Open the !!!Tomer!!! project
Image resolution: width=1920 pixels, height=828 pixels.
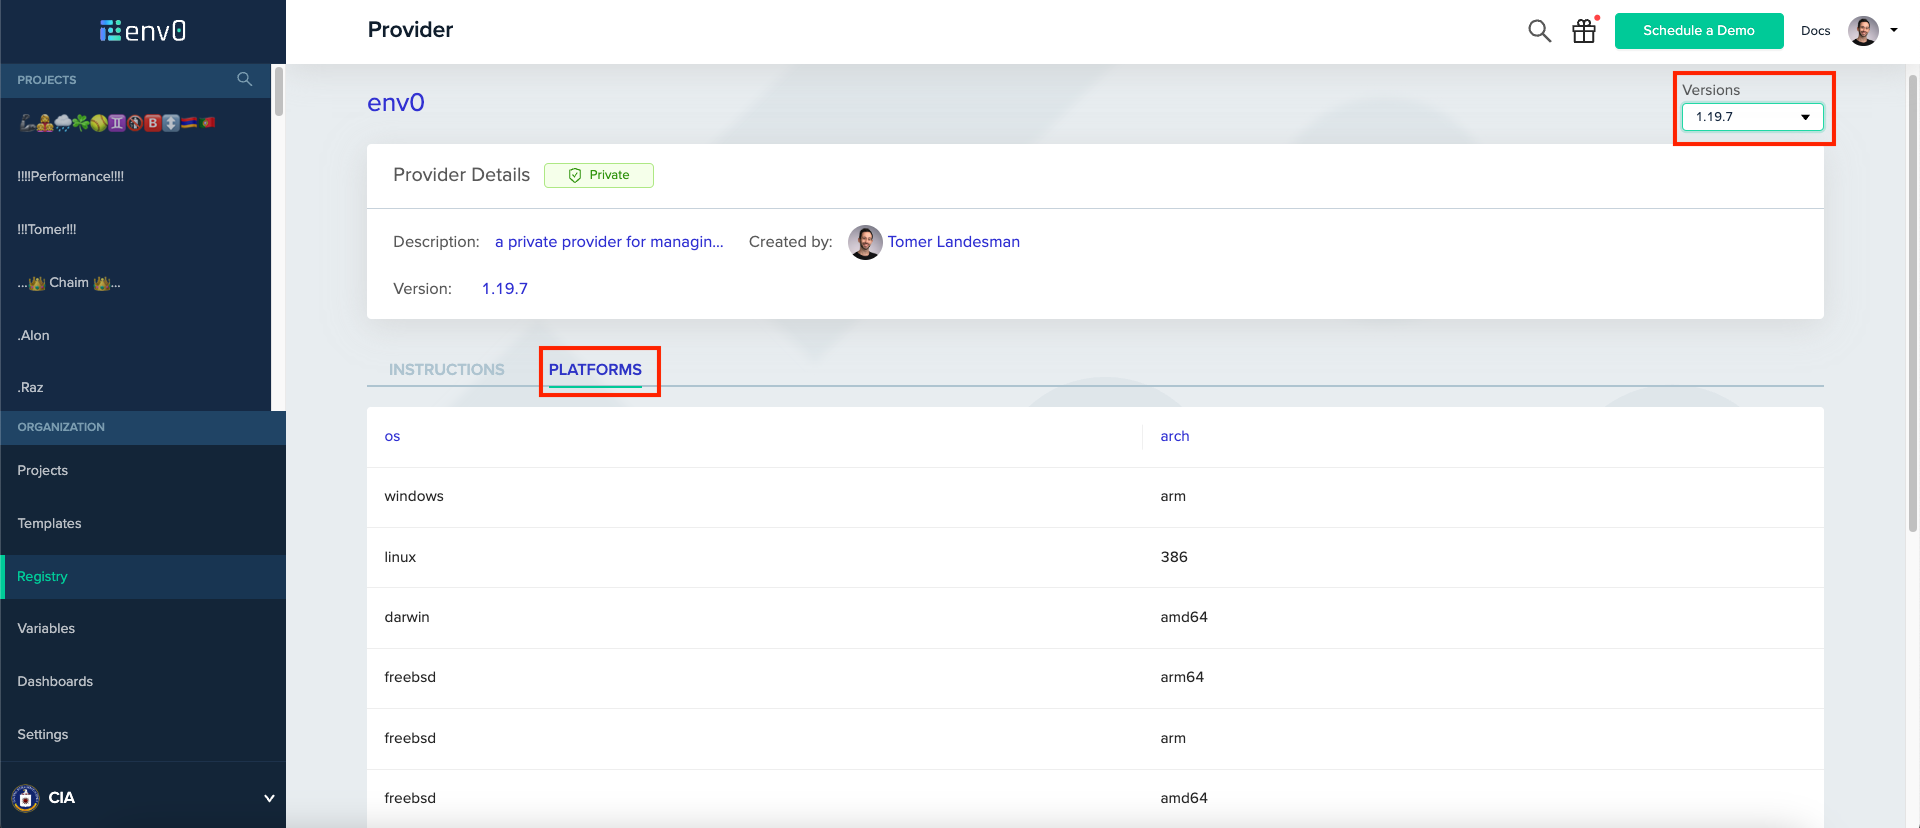(x=47, y=229)
